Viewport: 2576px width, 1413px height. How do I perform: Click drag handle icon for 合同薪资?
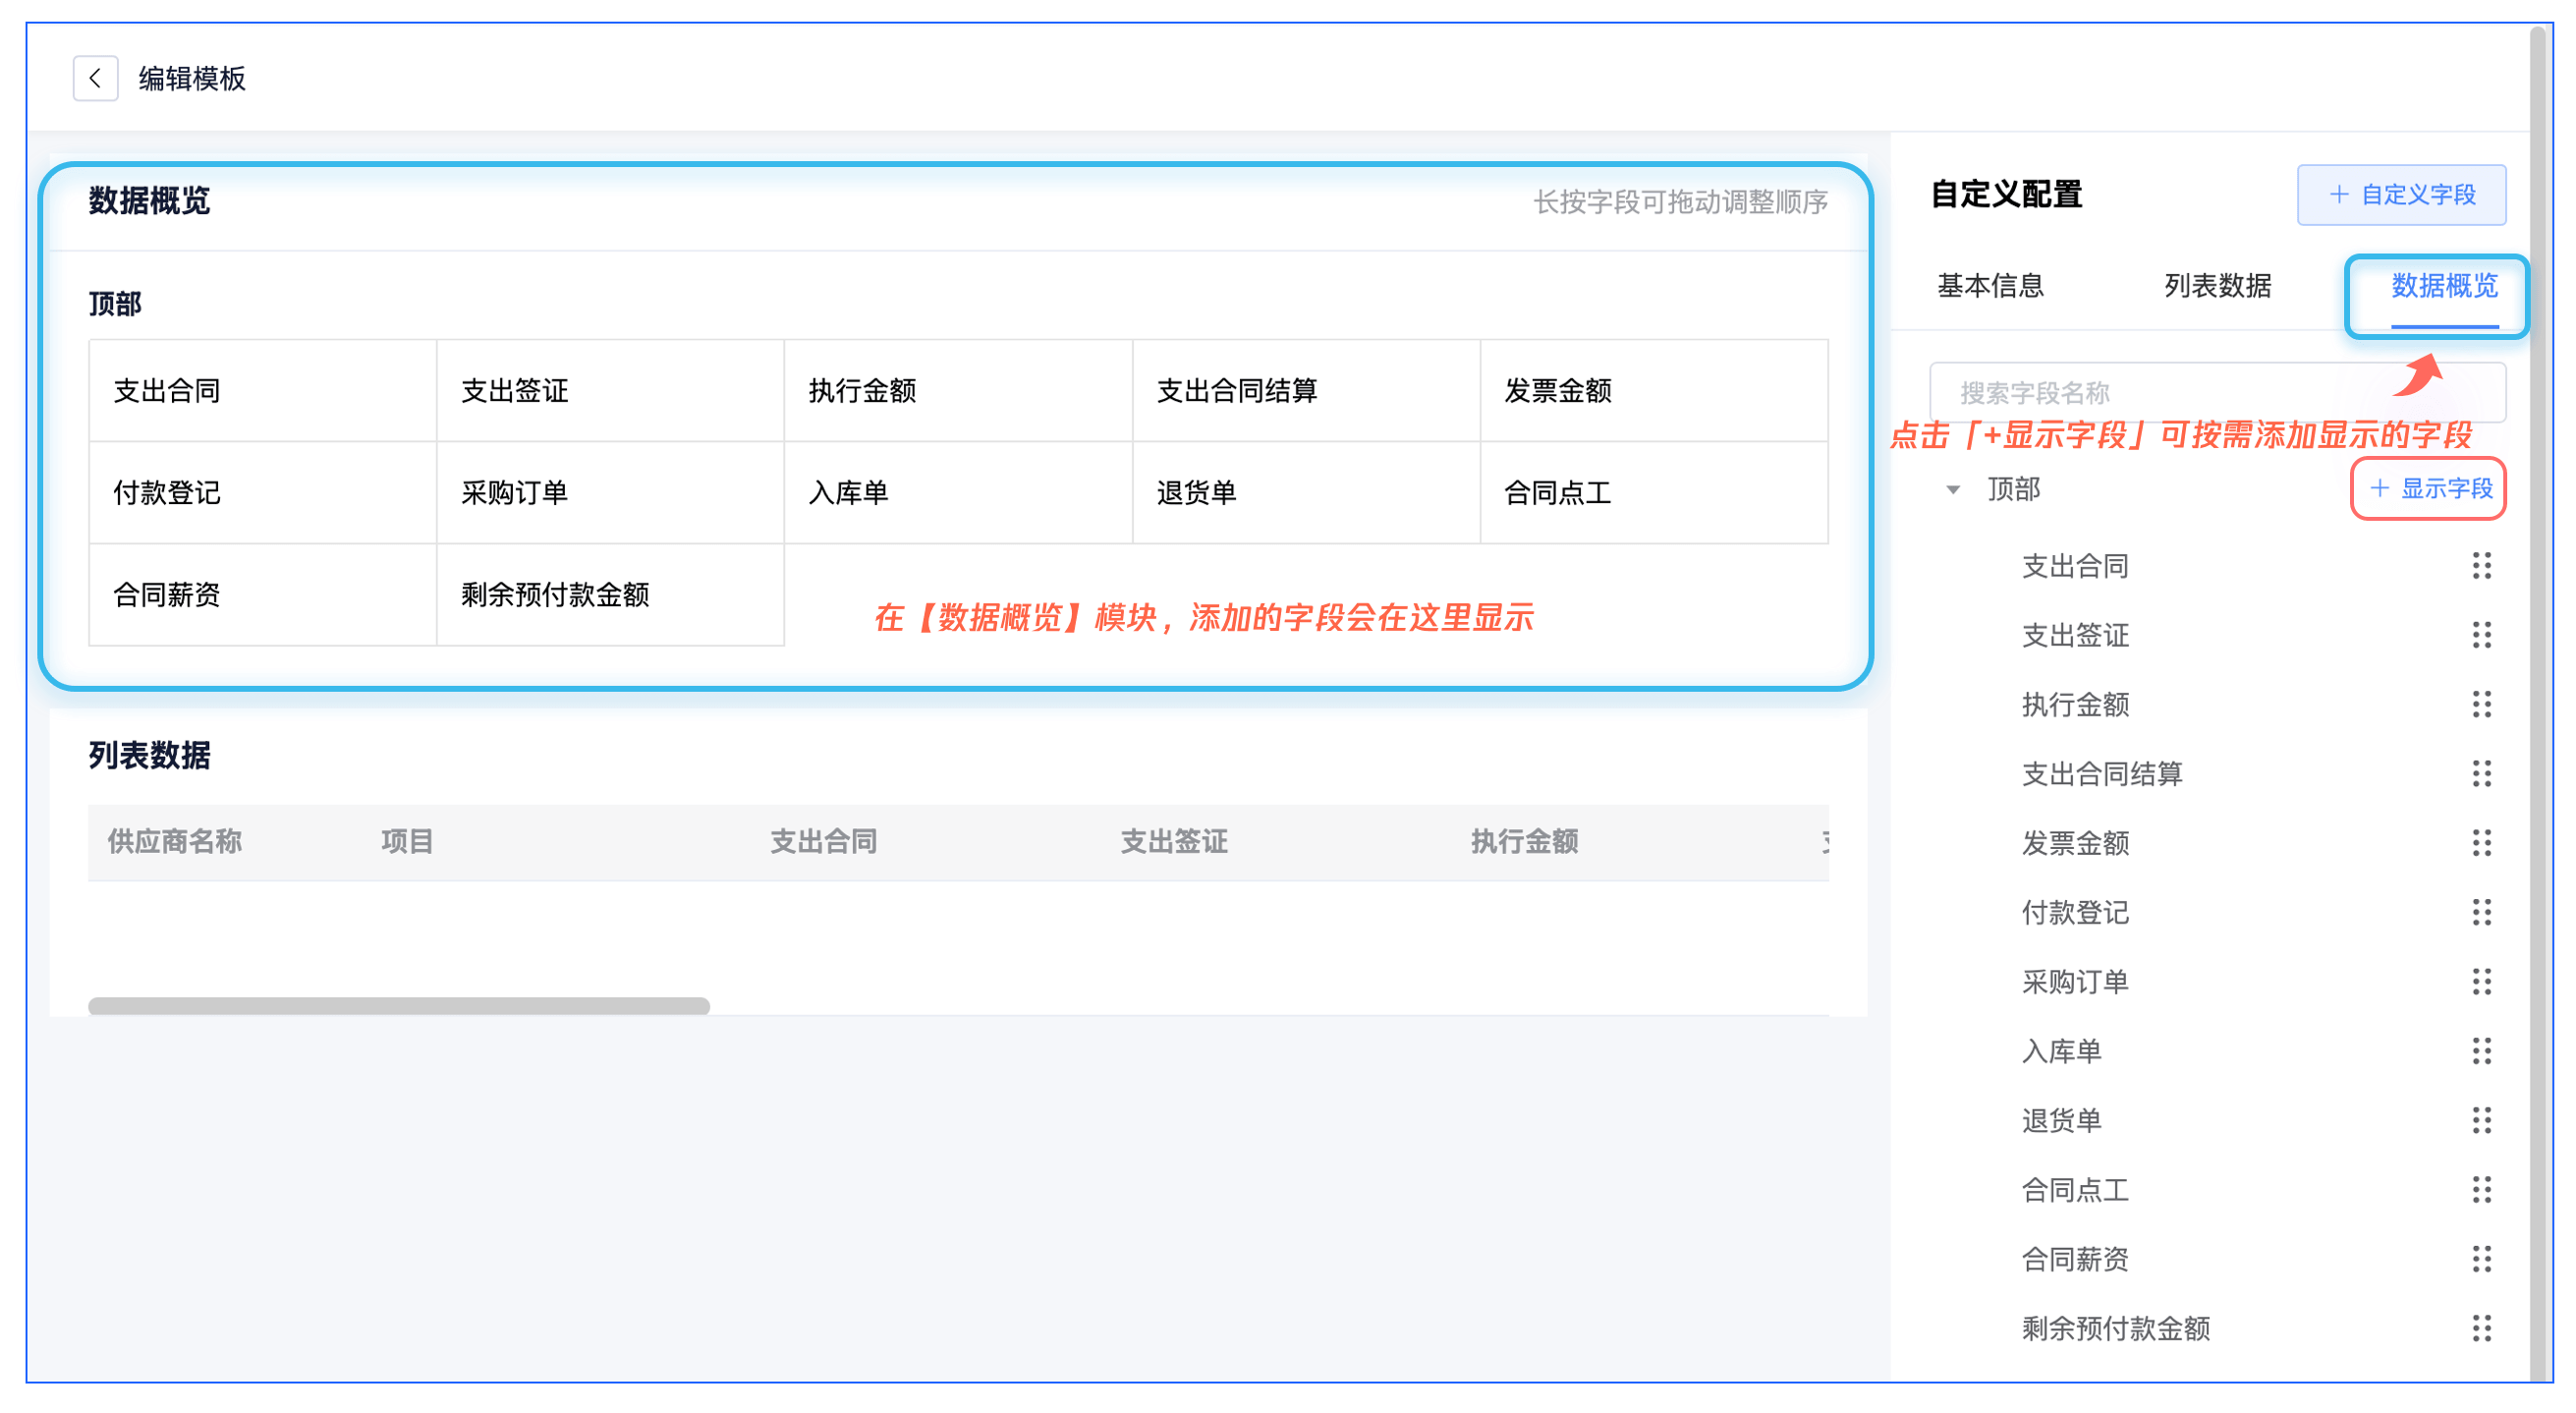point(2481,1259)
